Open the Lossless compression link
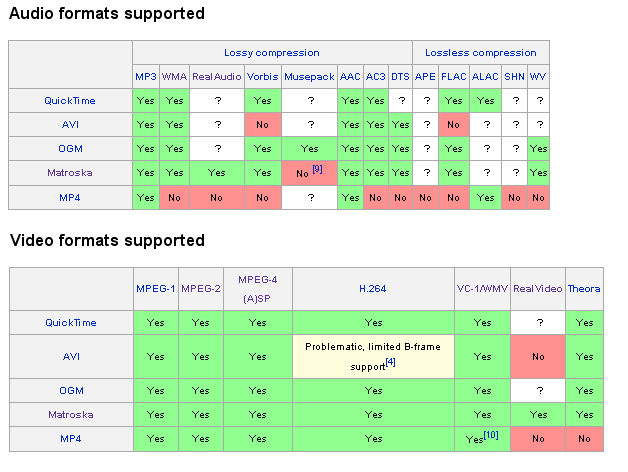The width and height of the screenshot is (628, 472). click(x=481, y=53)
